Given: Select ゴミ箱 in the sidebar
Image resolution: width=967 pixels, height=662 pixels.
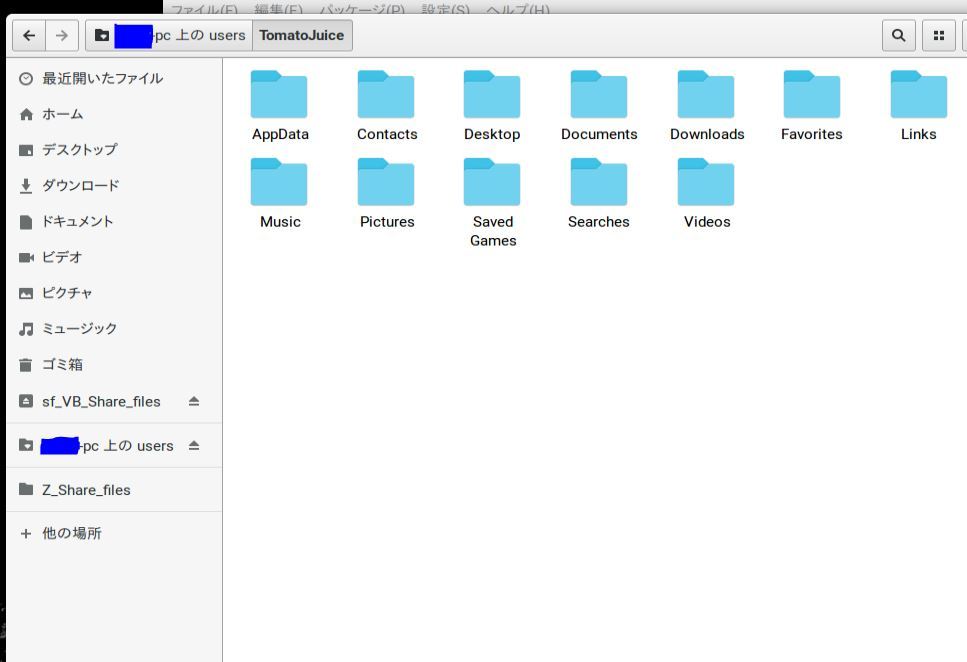Looking at the screenshot, I should click(x=62, y=365).
